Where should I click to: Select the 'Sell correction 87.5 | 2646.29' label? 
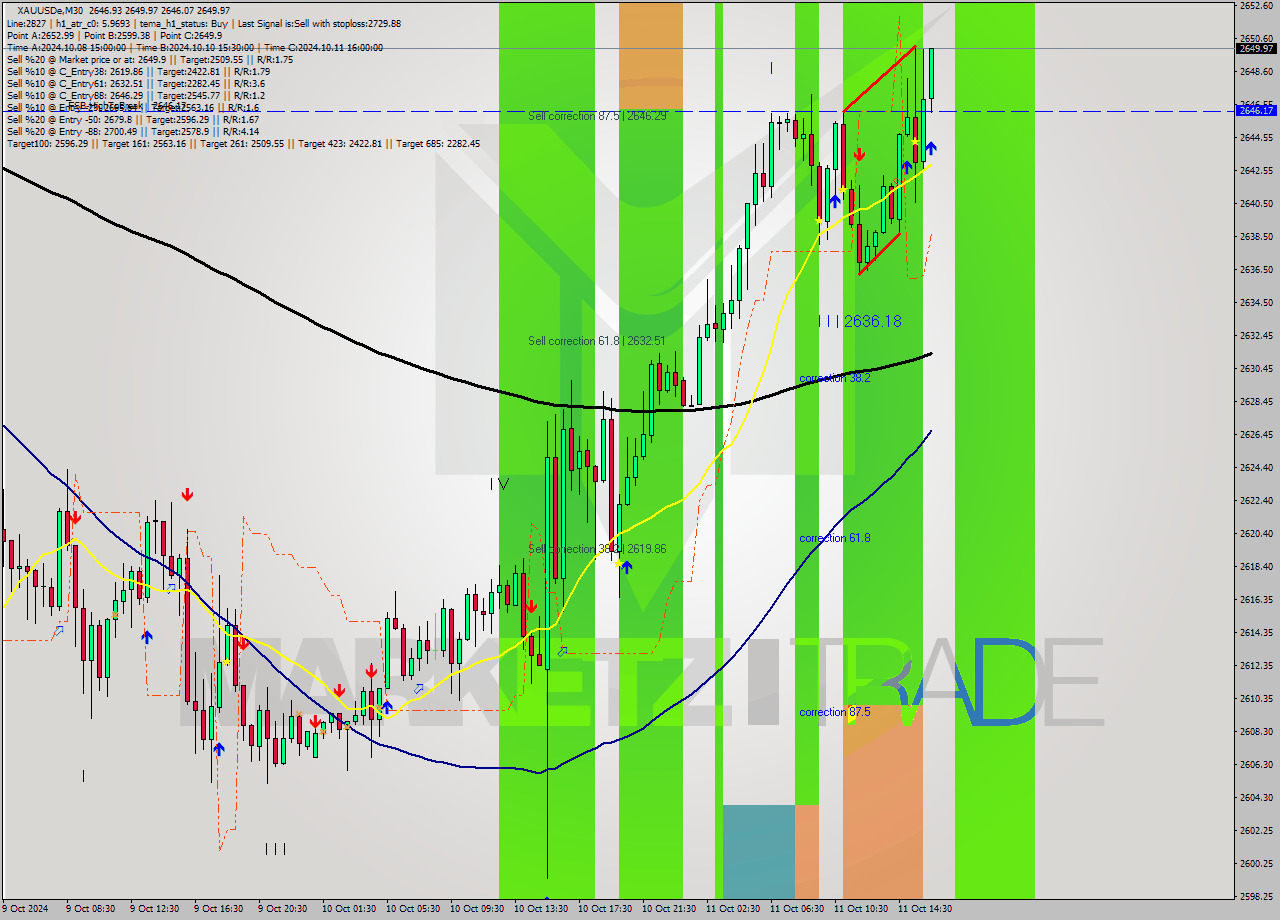coord(598,116)
